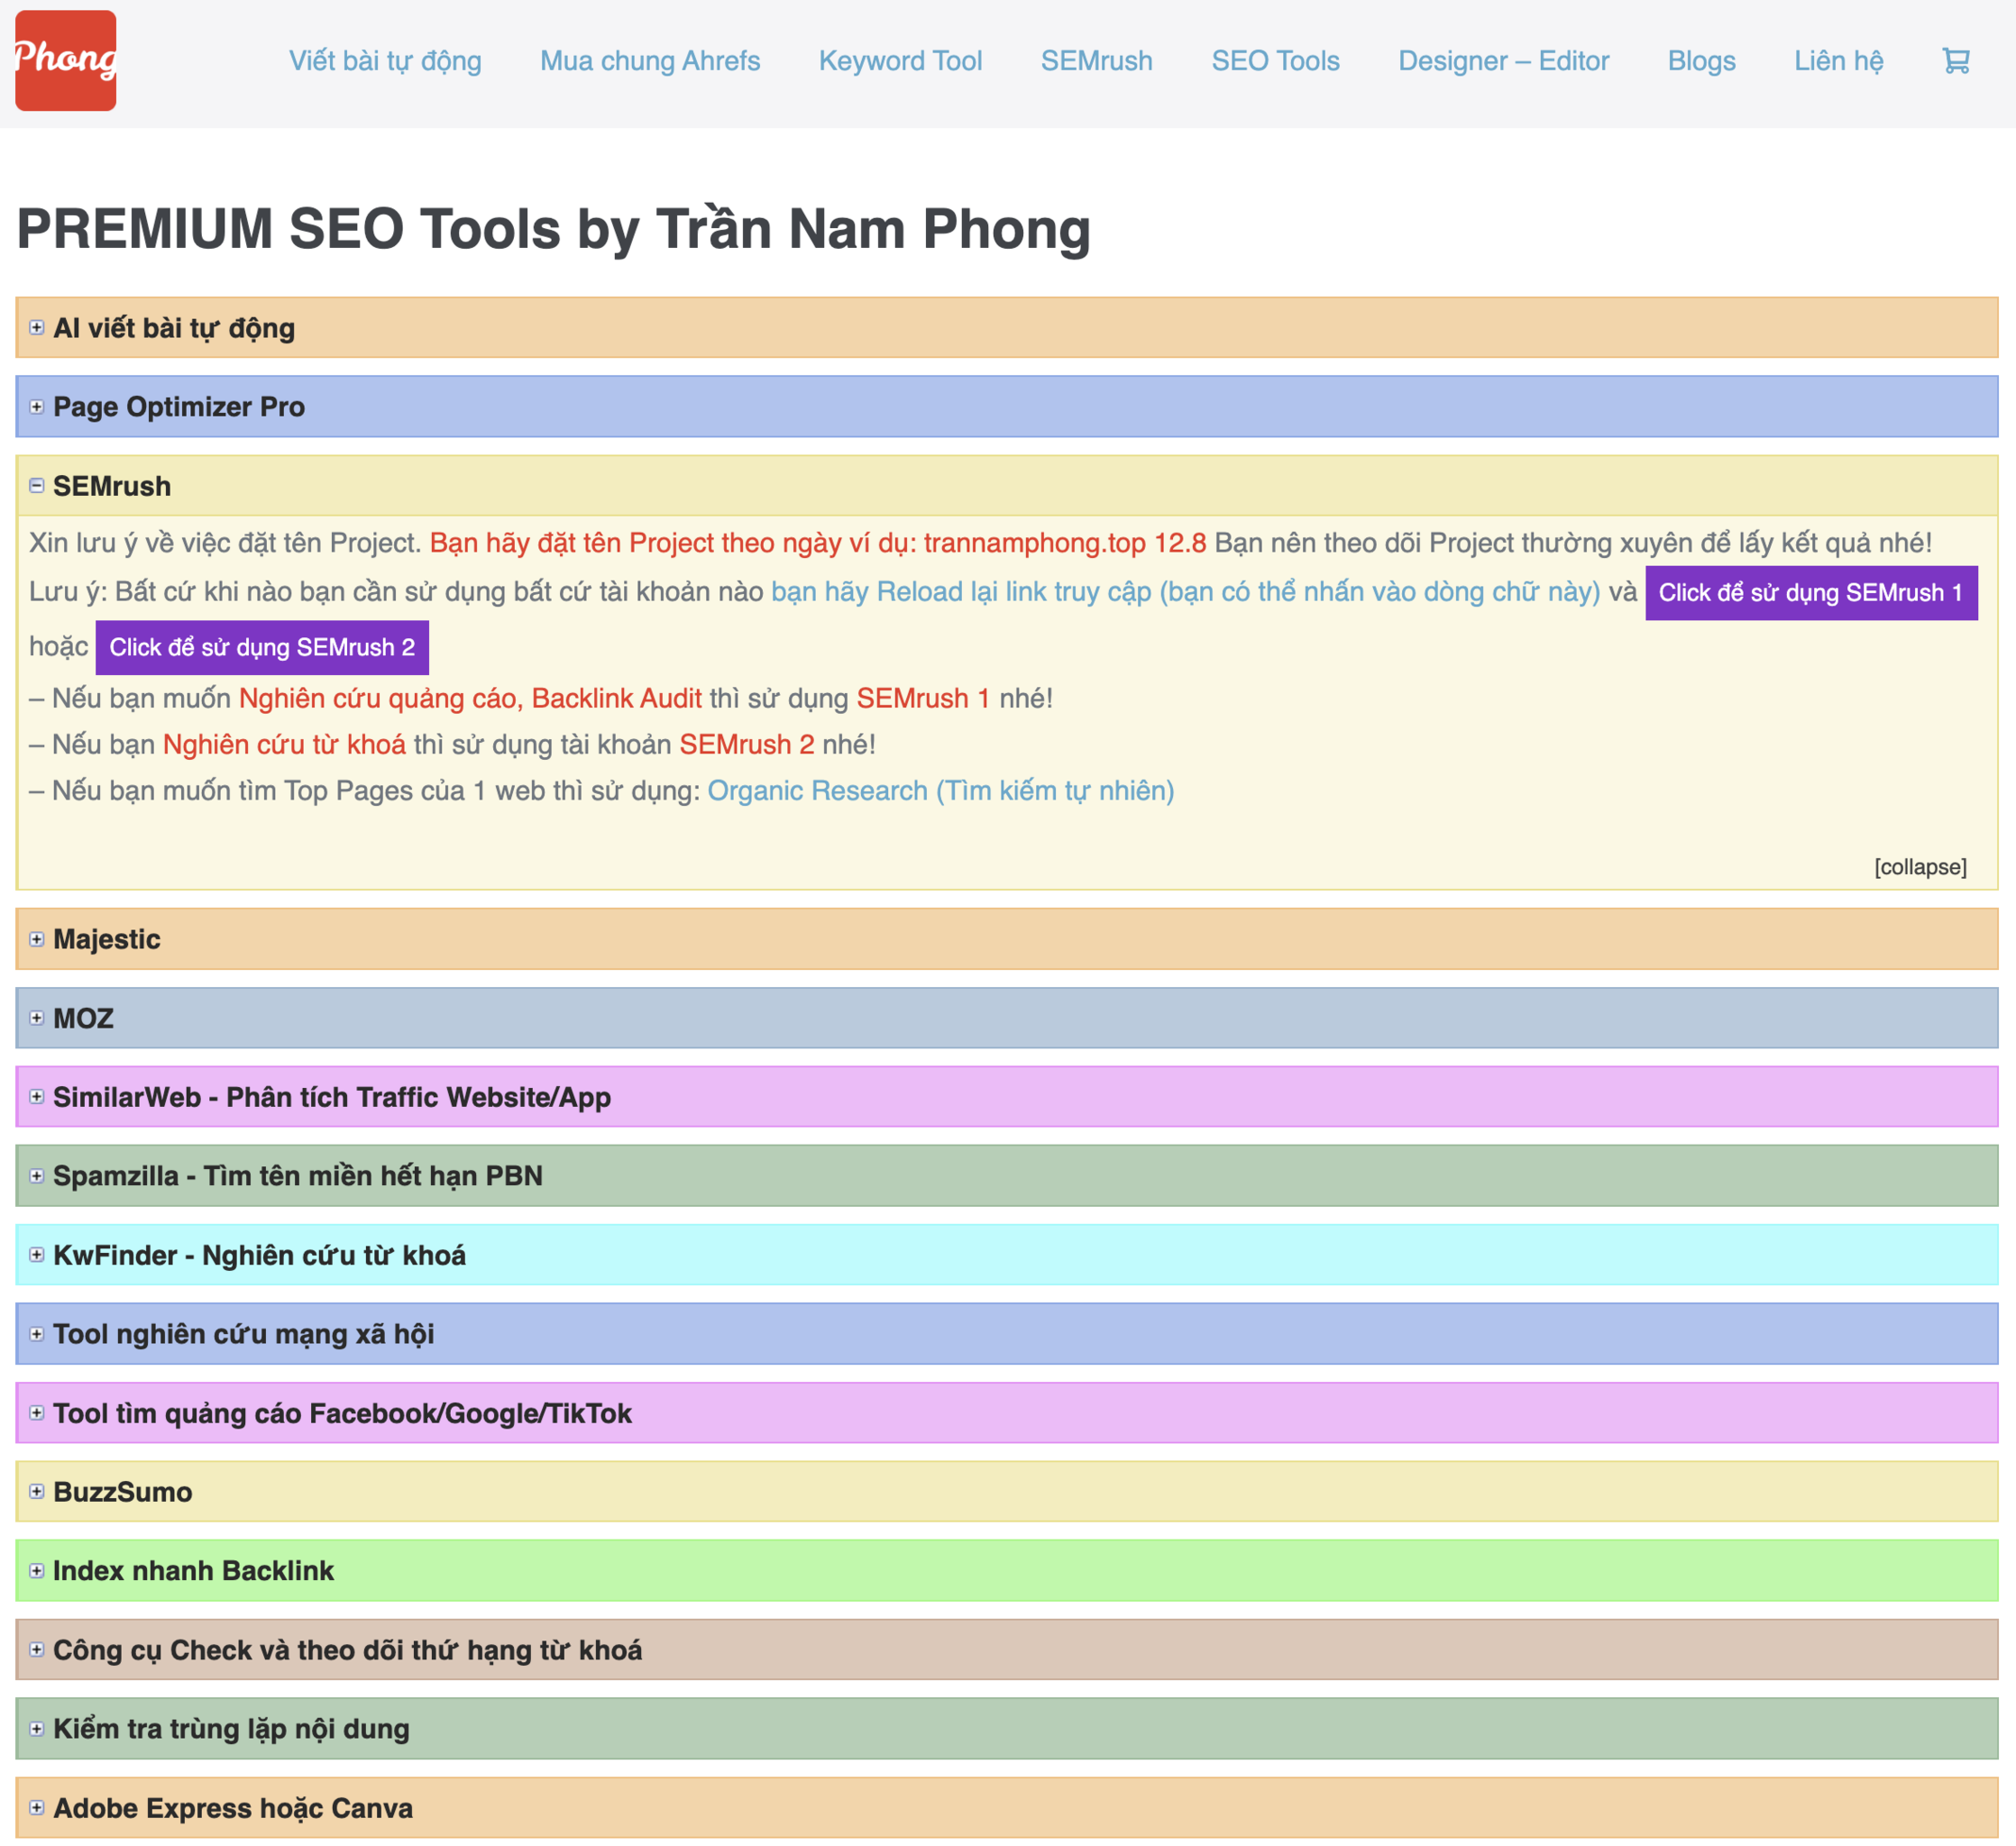The width and height of the screenshot is (2016, 1846).
Task: Open Designer – Editor menu item
Action: (x=1503, y=61)
